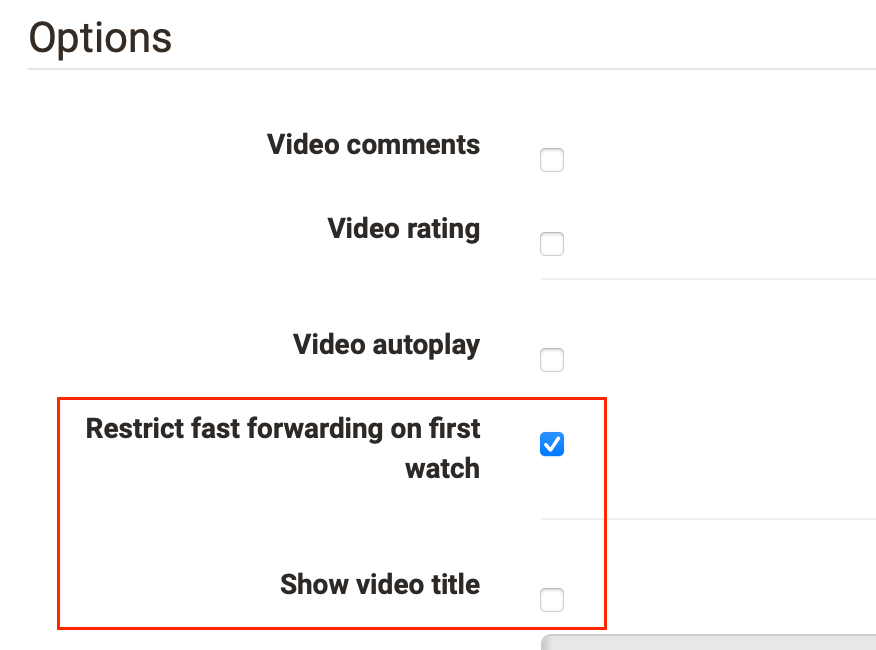This screenshot has height=650, width=876.
Task: Check the Show video title box
Action: pos(552,600)
